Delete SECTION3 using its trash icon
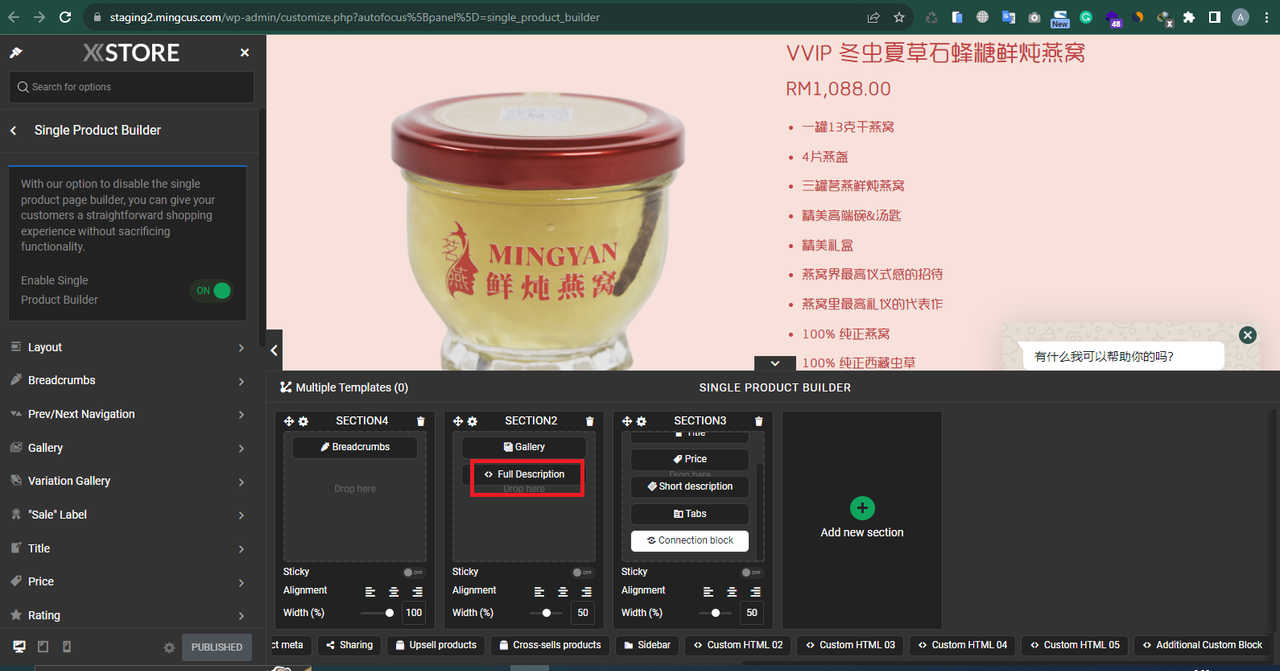The width and height of the screenshot is (1280, 671). click(758, 421)
